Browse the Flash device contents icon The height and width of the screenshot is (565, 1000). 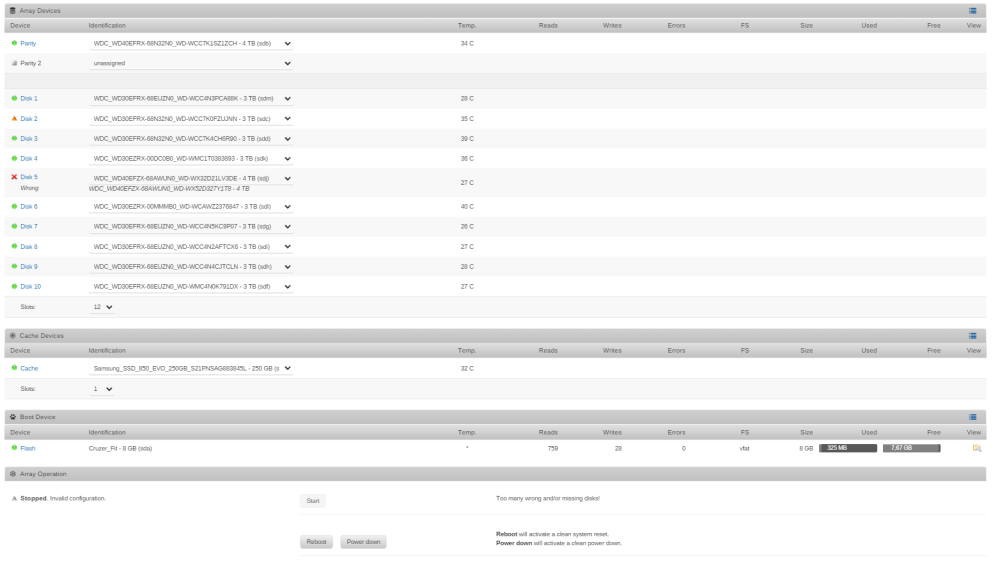coord(976,448)
